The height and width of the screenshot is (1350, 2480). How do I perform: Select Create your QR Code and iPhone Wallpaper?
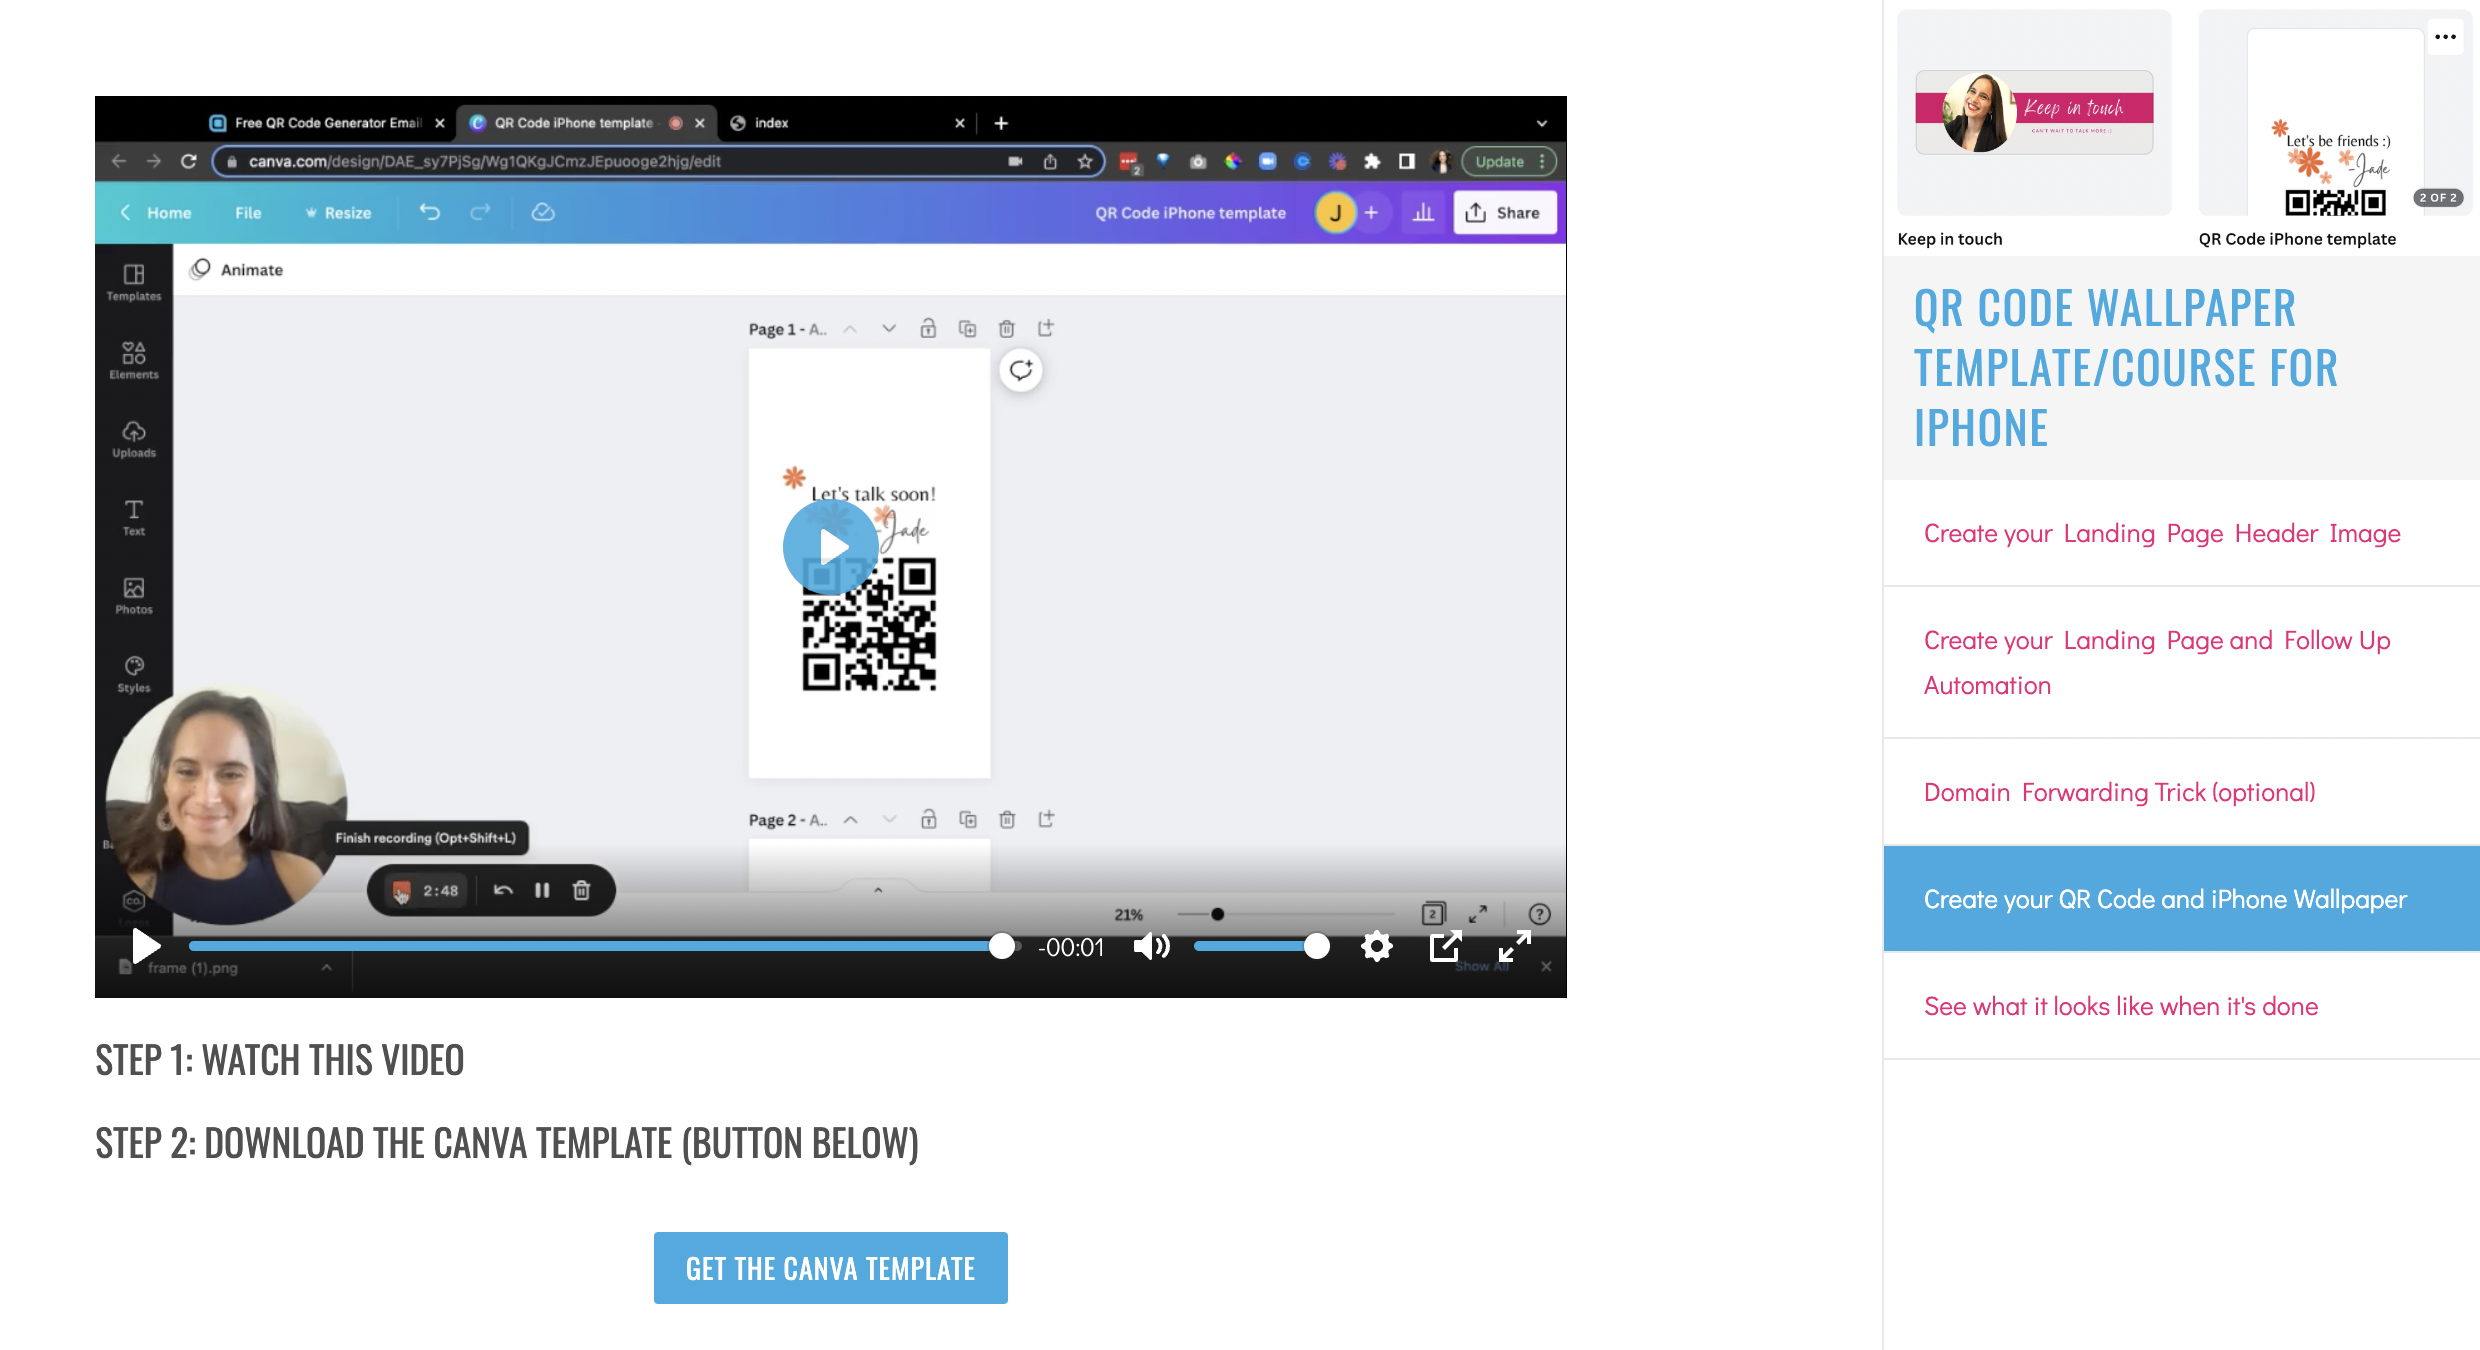click(x=2164, y=900)
